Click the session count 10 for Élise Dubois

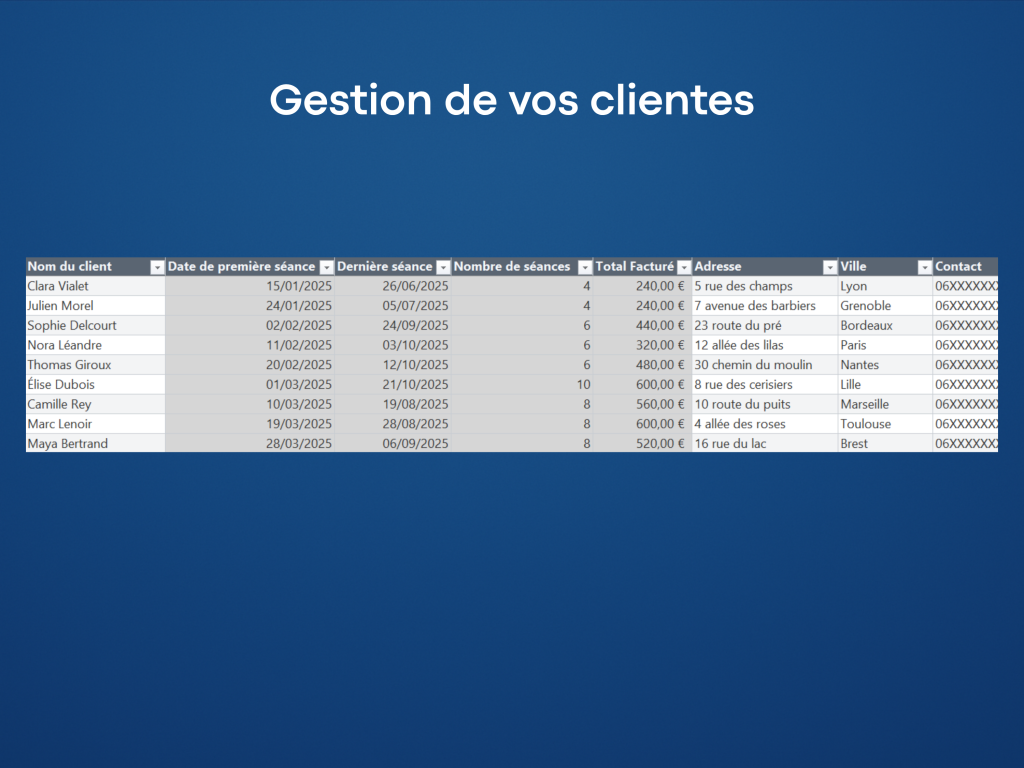pos(583,385)
